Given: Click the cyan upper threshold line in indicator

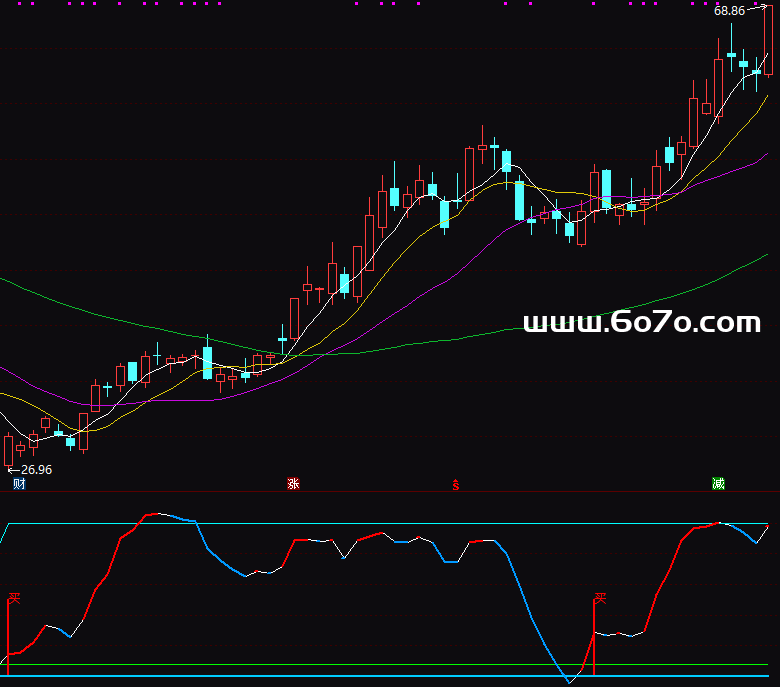Looking at the screenshot, I should [x=400, y=523].
